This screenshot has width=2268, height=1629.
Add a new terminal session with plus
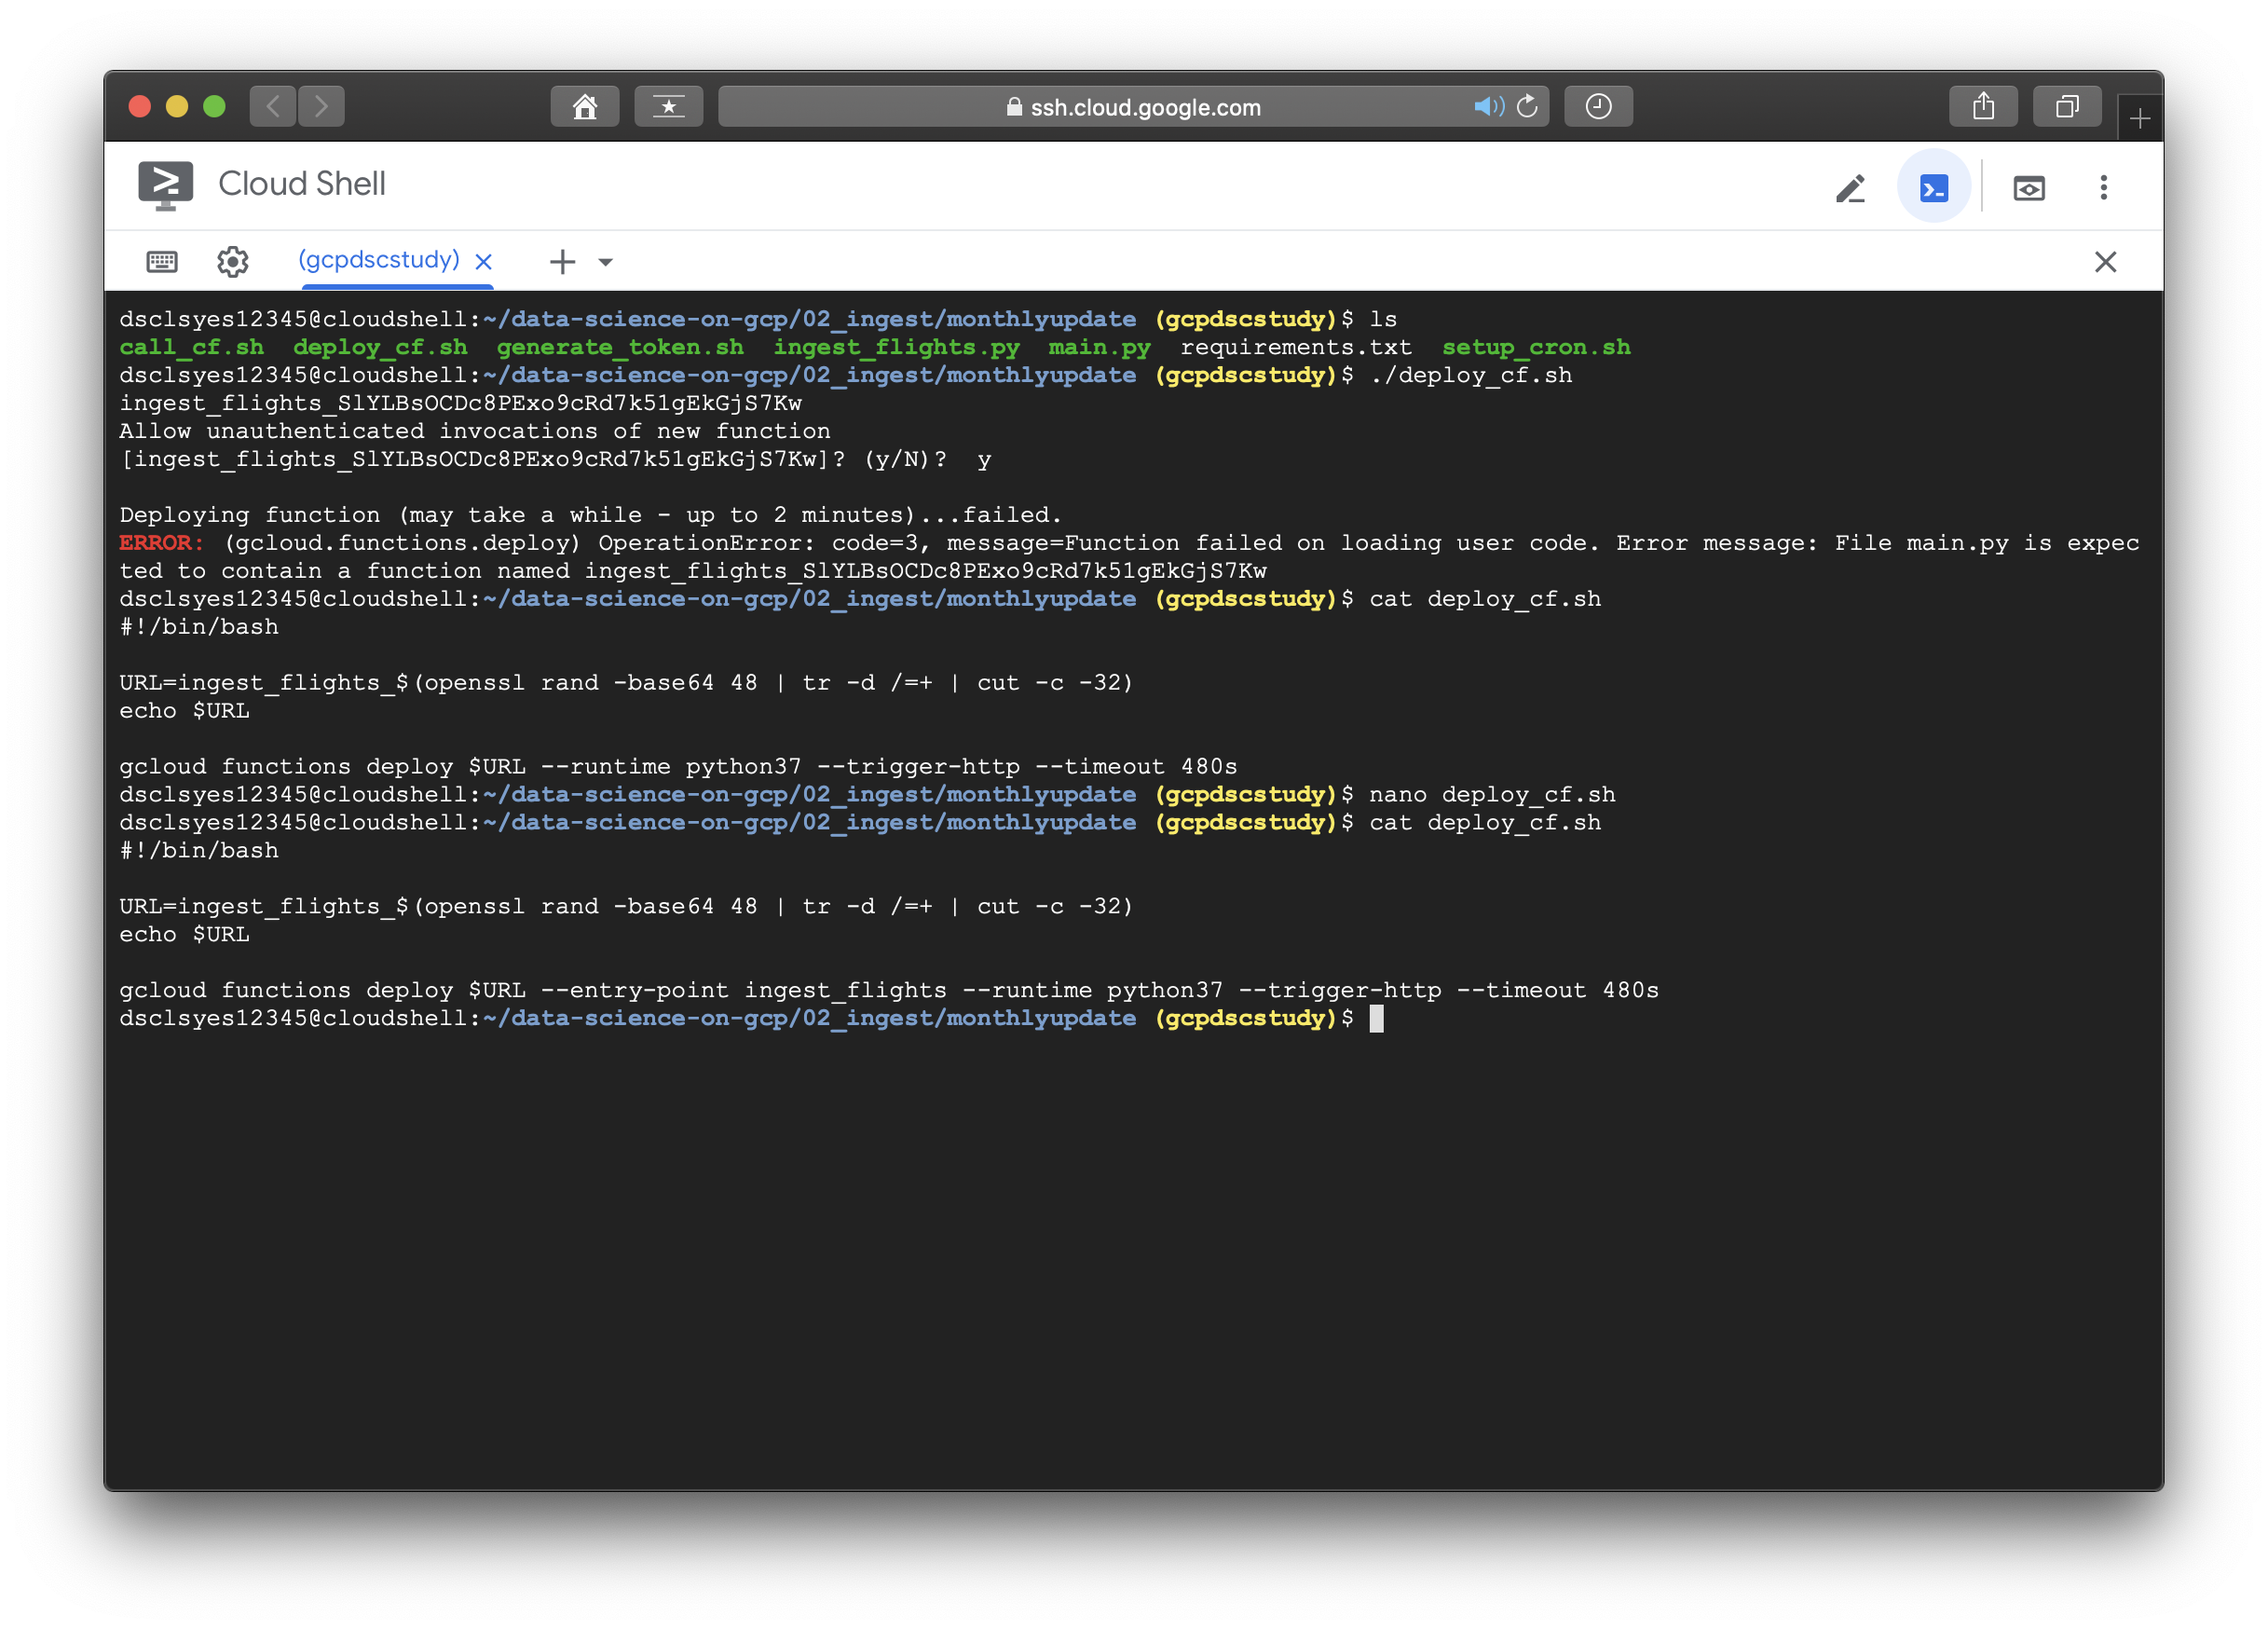point(562,262)
